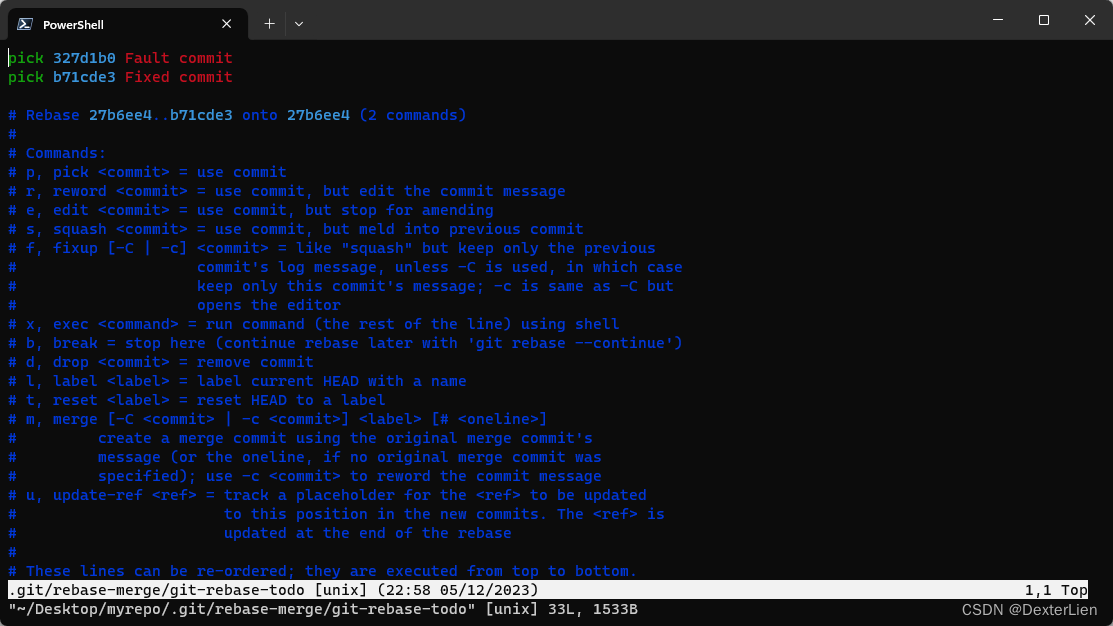The height and width of the screenshot is (626, 1113).
Task: Click the x, exec <command> line
Action: click(314, 324)
